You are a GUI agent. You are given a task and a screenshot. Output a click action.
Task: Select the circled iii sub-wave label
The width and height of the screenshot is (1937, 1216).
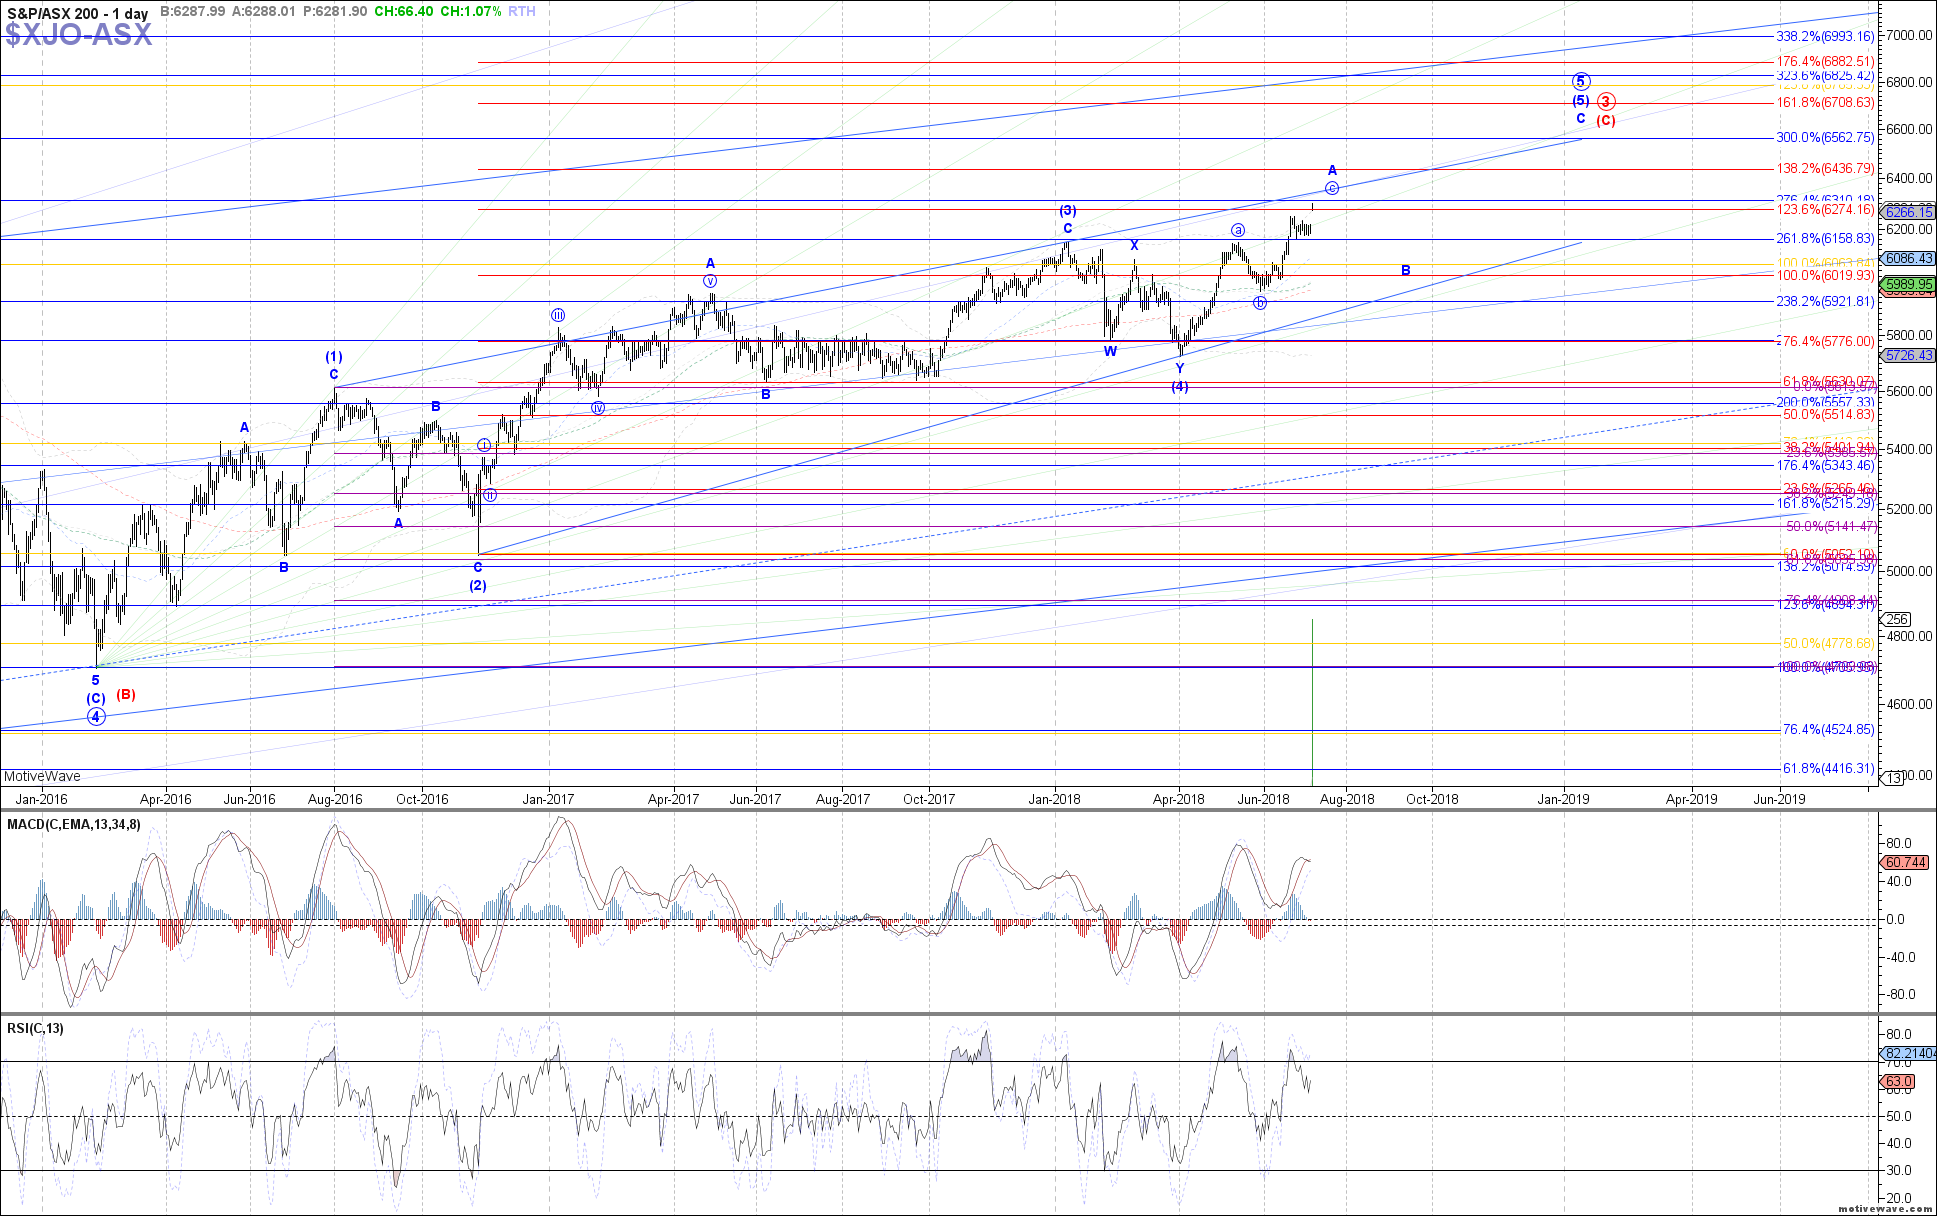(558, 315)
